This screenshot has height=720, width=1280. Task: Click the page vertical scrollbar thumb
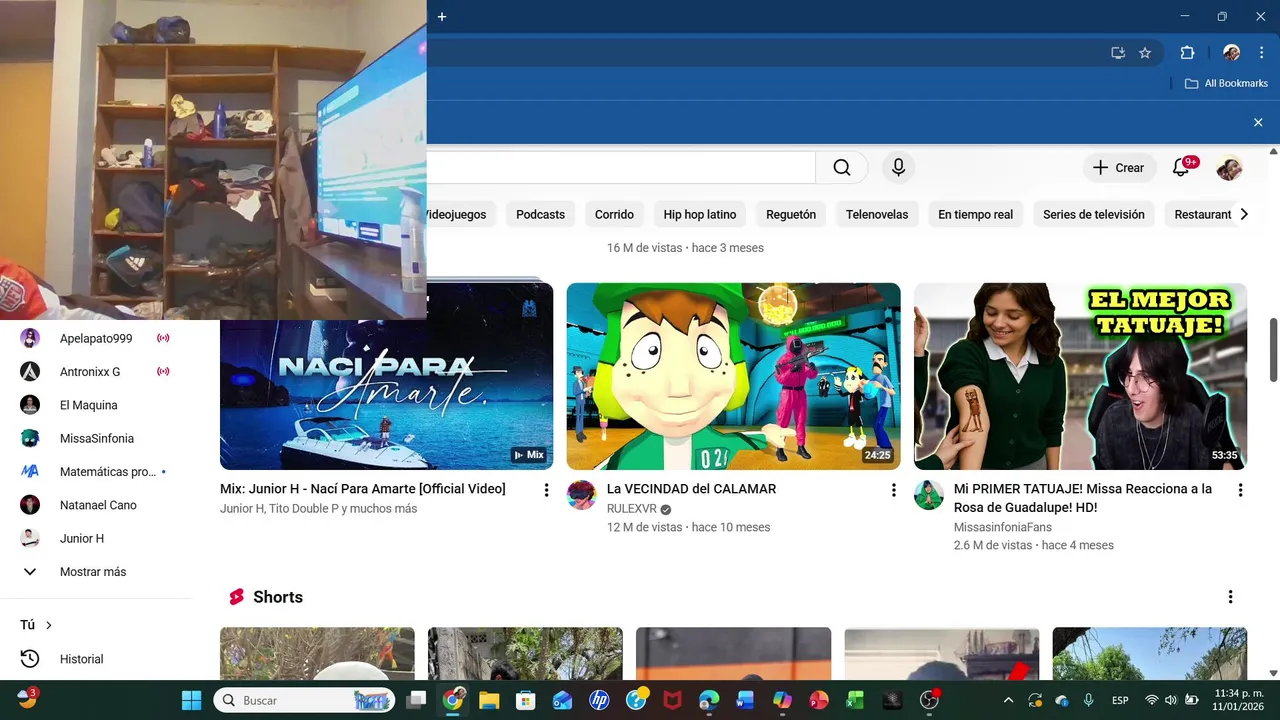1273,349
